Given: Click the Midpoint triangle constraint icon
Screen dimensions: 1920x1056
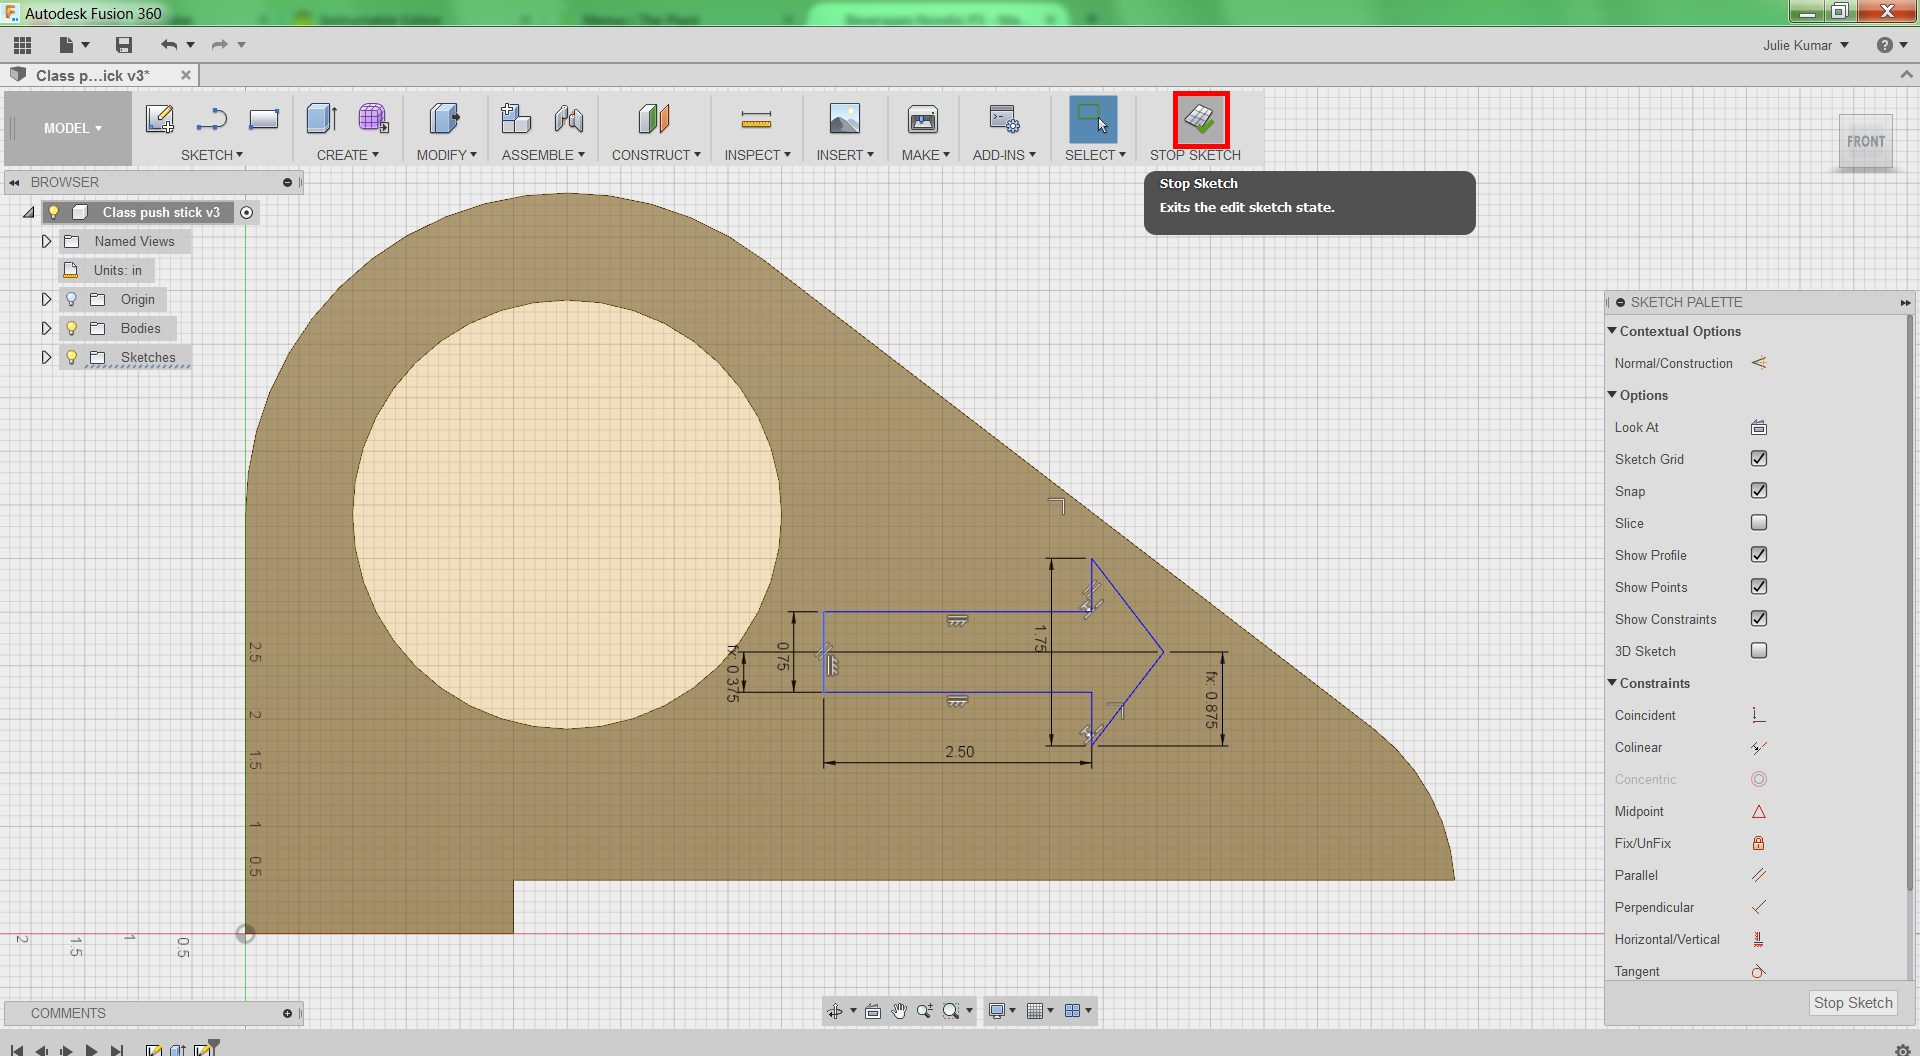Looking at the screenshot, I should (1758, 811).
